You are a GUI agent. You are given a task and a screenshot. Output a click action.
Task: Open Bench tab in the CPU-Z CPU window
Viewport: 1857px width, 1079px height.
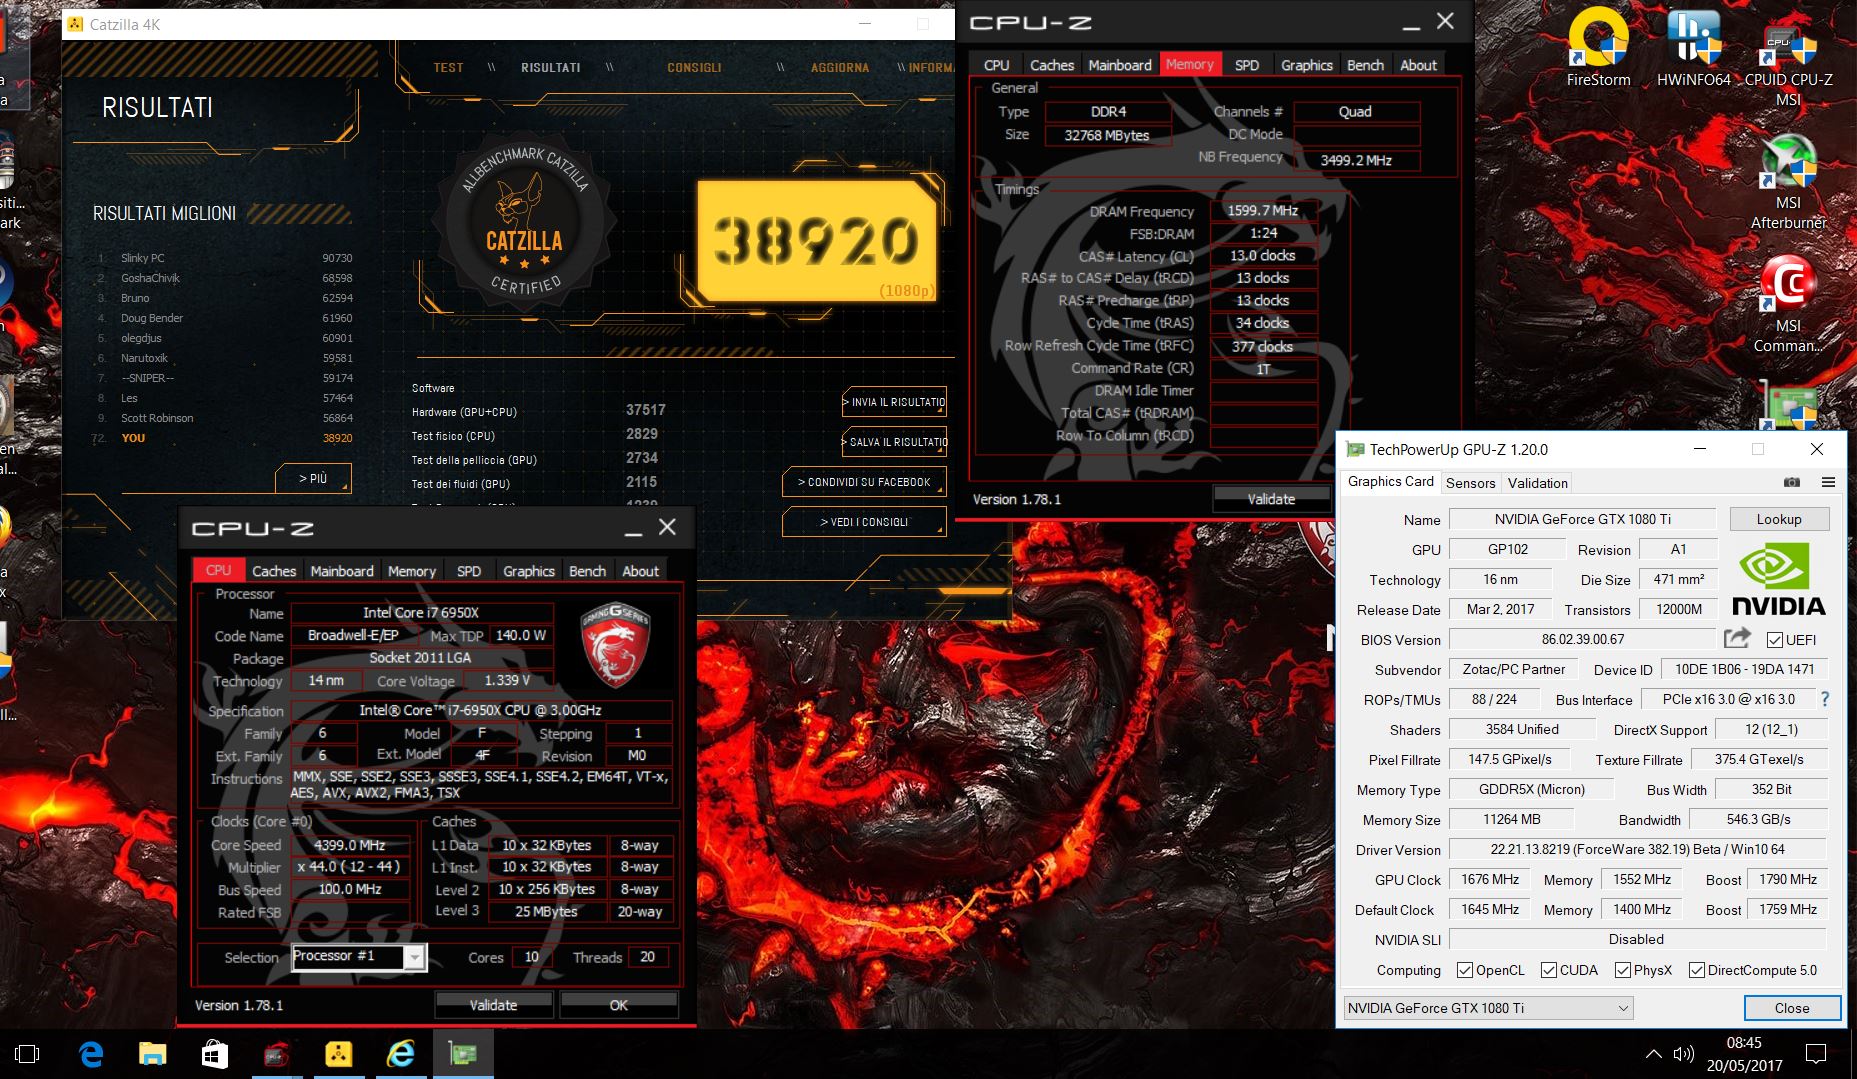(x=587, y=571)
